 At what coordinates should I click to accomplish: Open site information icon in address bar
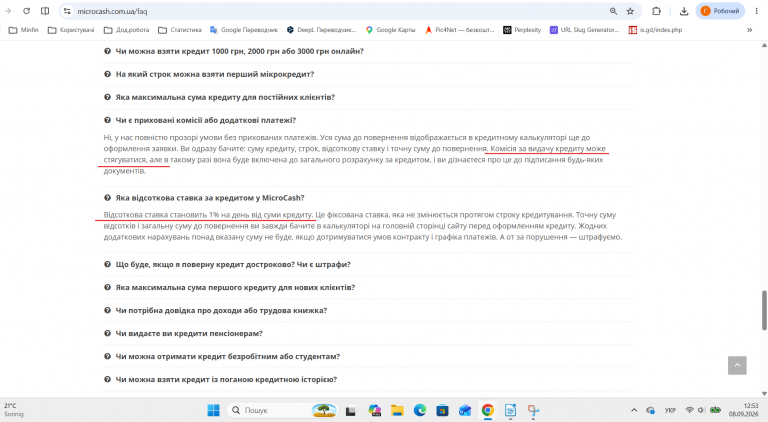(67, 11)
